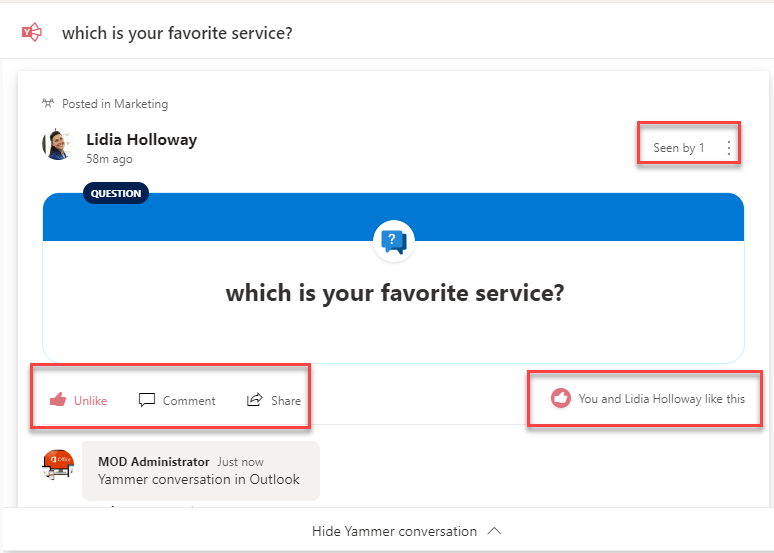Screen dimensions: 774x553
Task: Open the three-dot more options menu
Action: pos(728,148)
